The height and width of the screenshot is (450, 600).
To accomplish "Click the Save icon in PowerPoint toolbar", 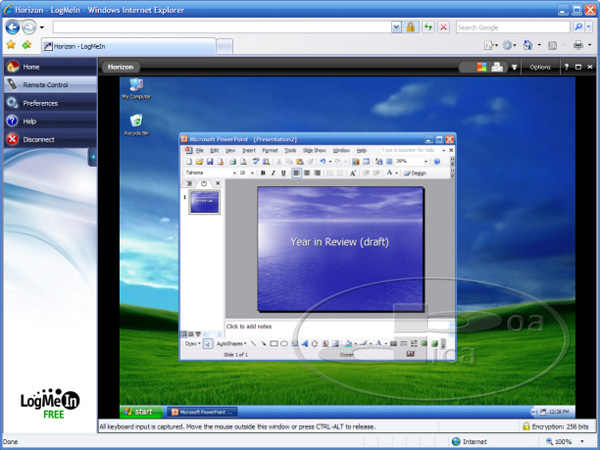I will click(x=211, y=161).
